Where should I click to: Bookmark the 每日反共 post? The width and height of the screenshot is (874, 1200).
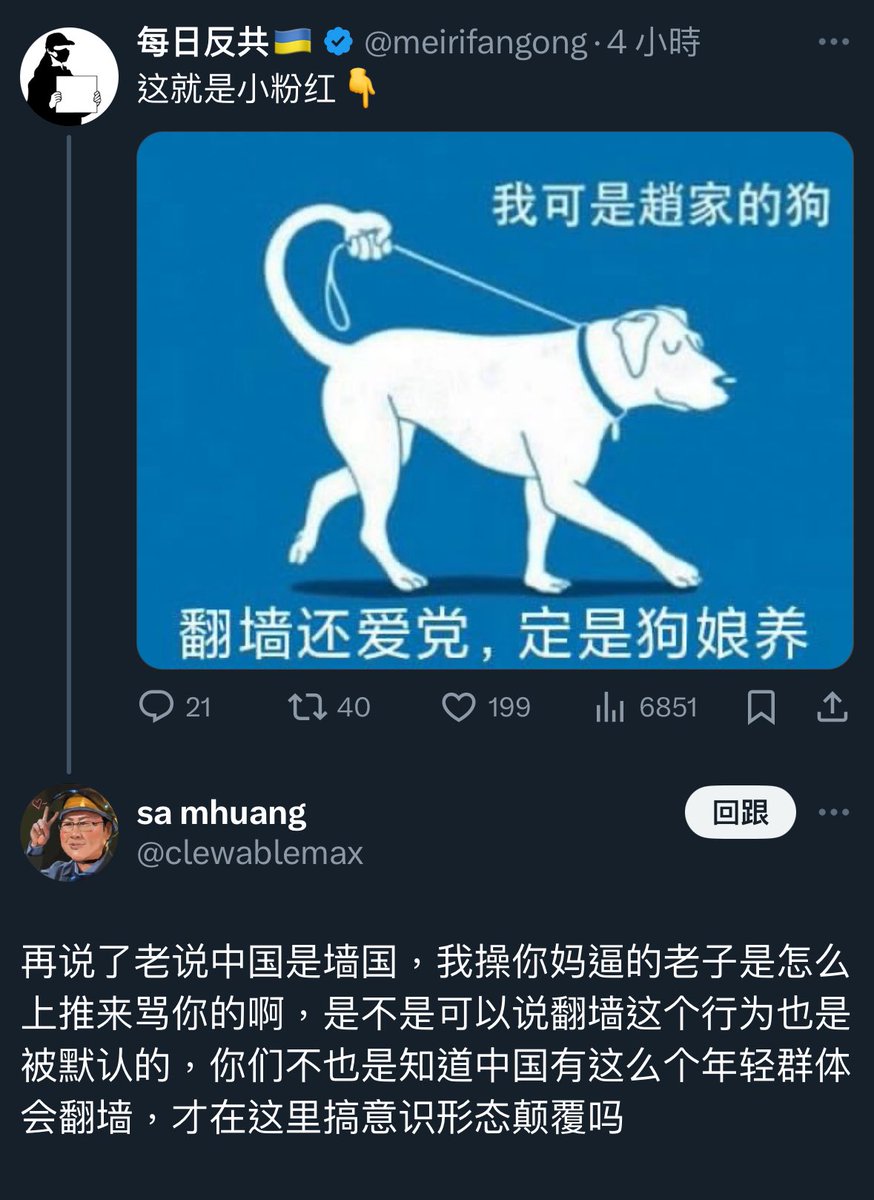coord(761,708)
